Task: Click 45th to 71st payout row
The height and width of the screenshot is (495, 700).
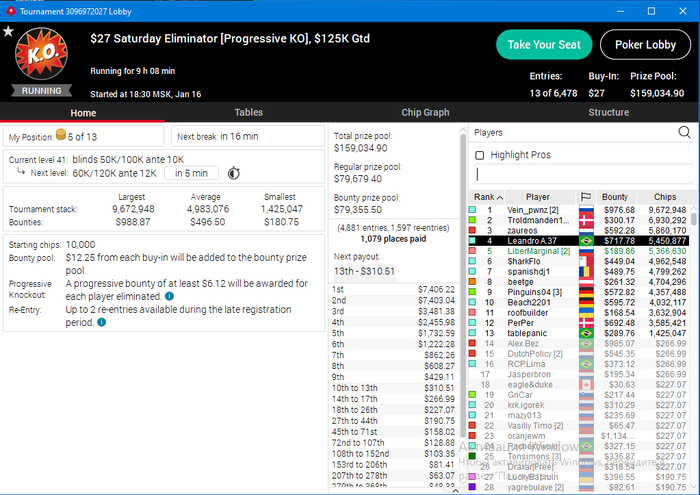Action: [393, 432]
